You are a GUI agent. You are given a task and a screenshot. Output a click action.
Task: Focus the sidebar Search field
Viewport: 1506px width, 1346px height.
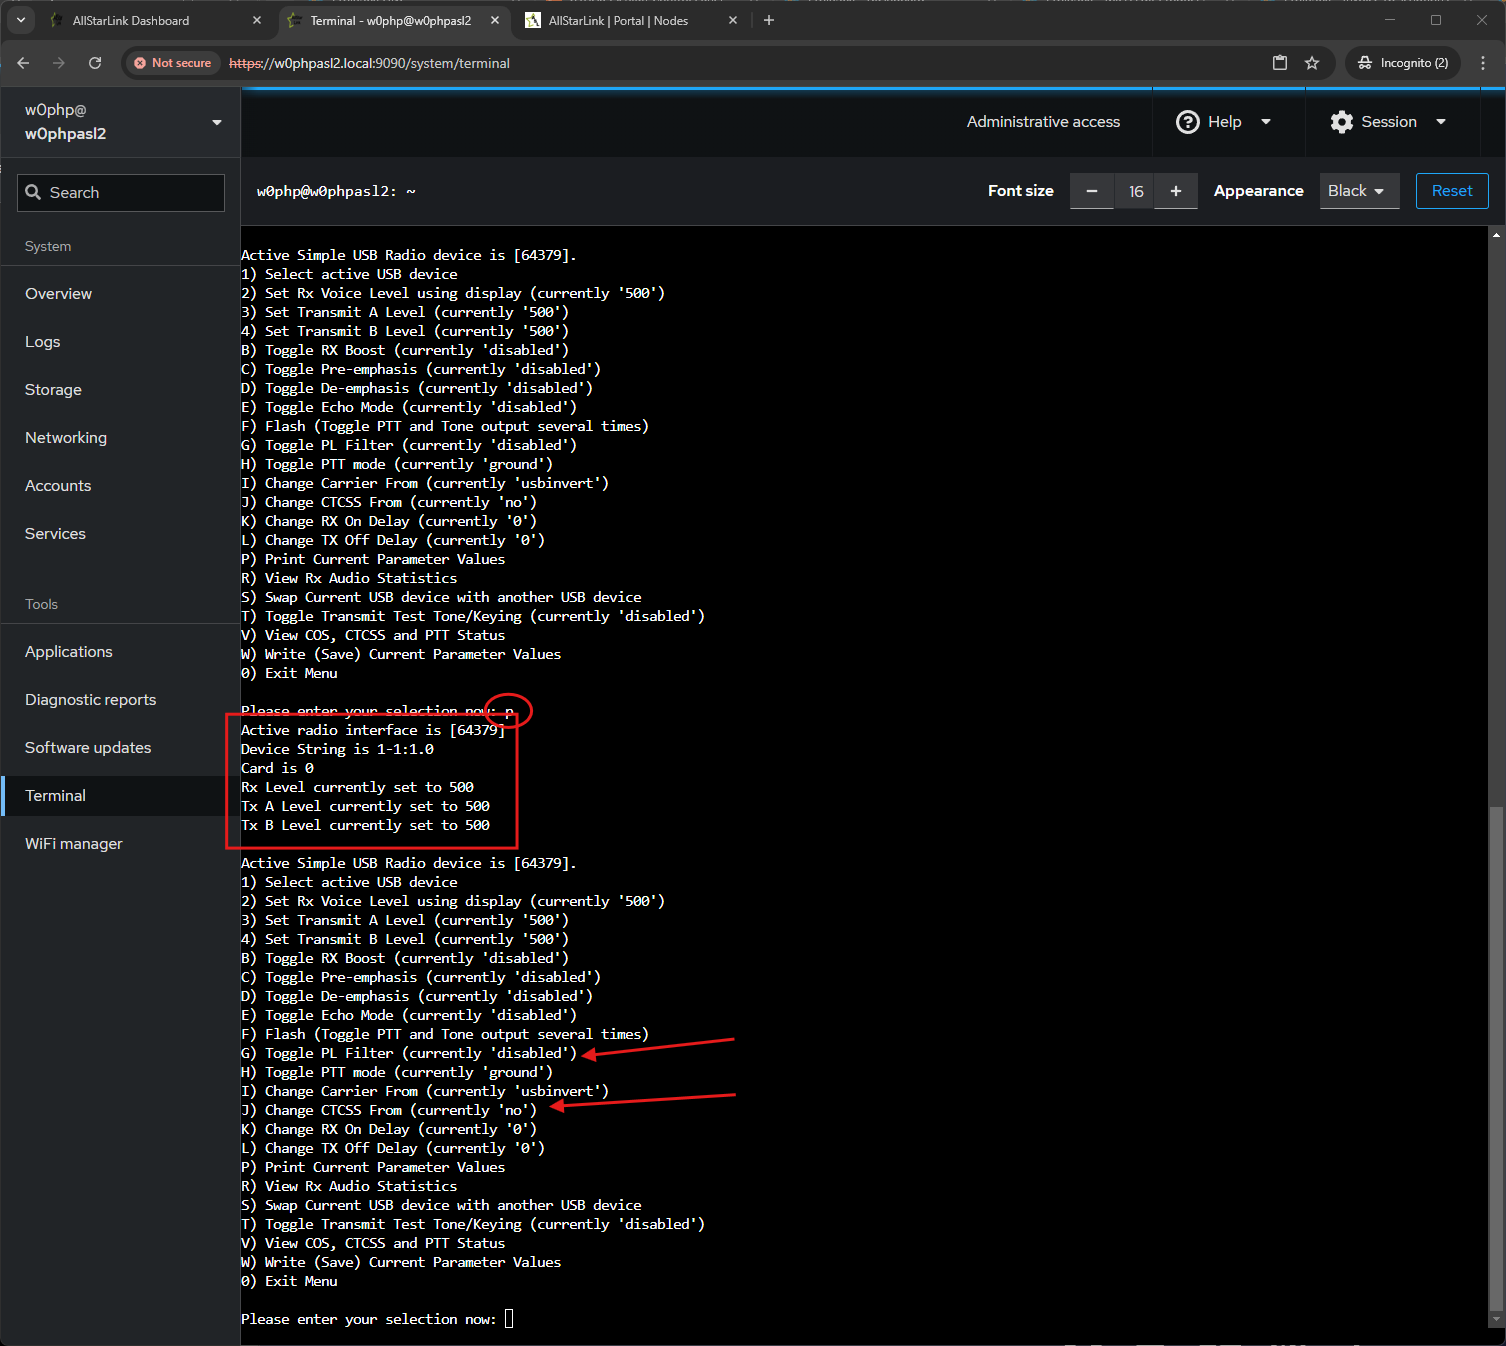point(121,193)
